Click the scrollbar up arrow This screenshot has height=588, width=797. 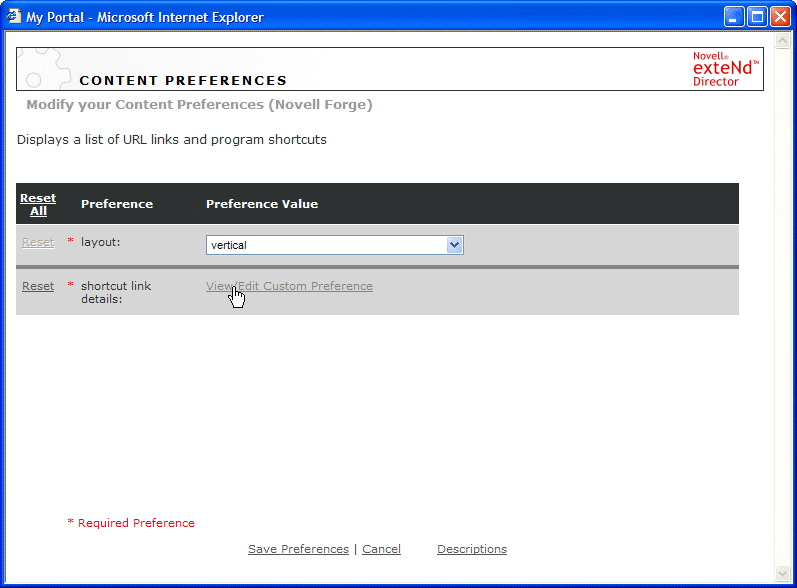point(782,41)
